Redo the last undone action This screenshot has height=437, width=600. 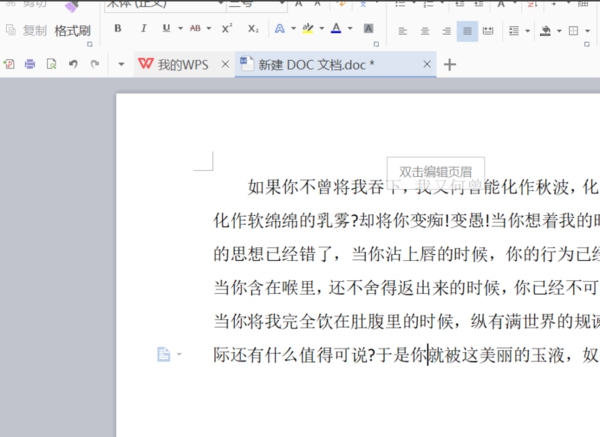[x=95, y=64]
